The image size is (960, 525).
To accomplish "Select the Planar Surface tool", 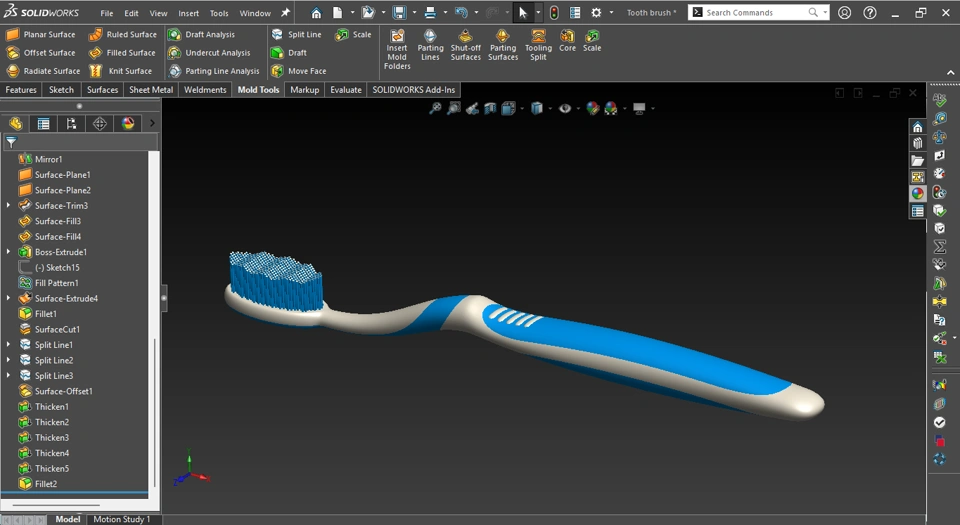I will coord(40,35).
